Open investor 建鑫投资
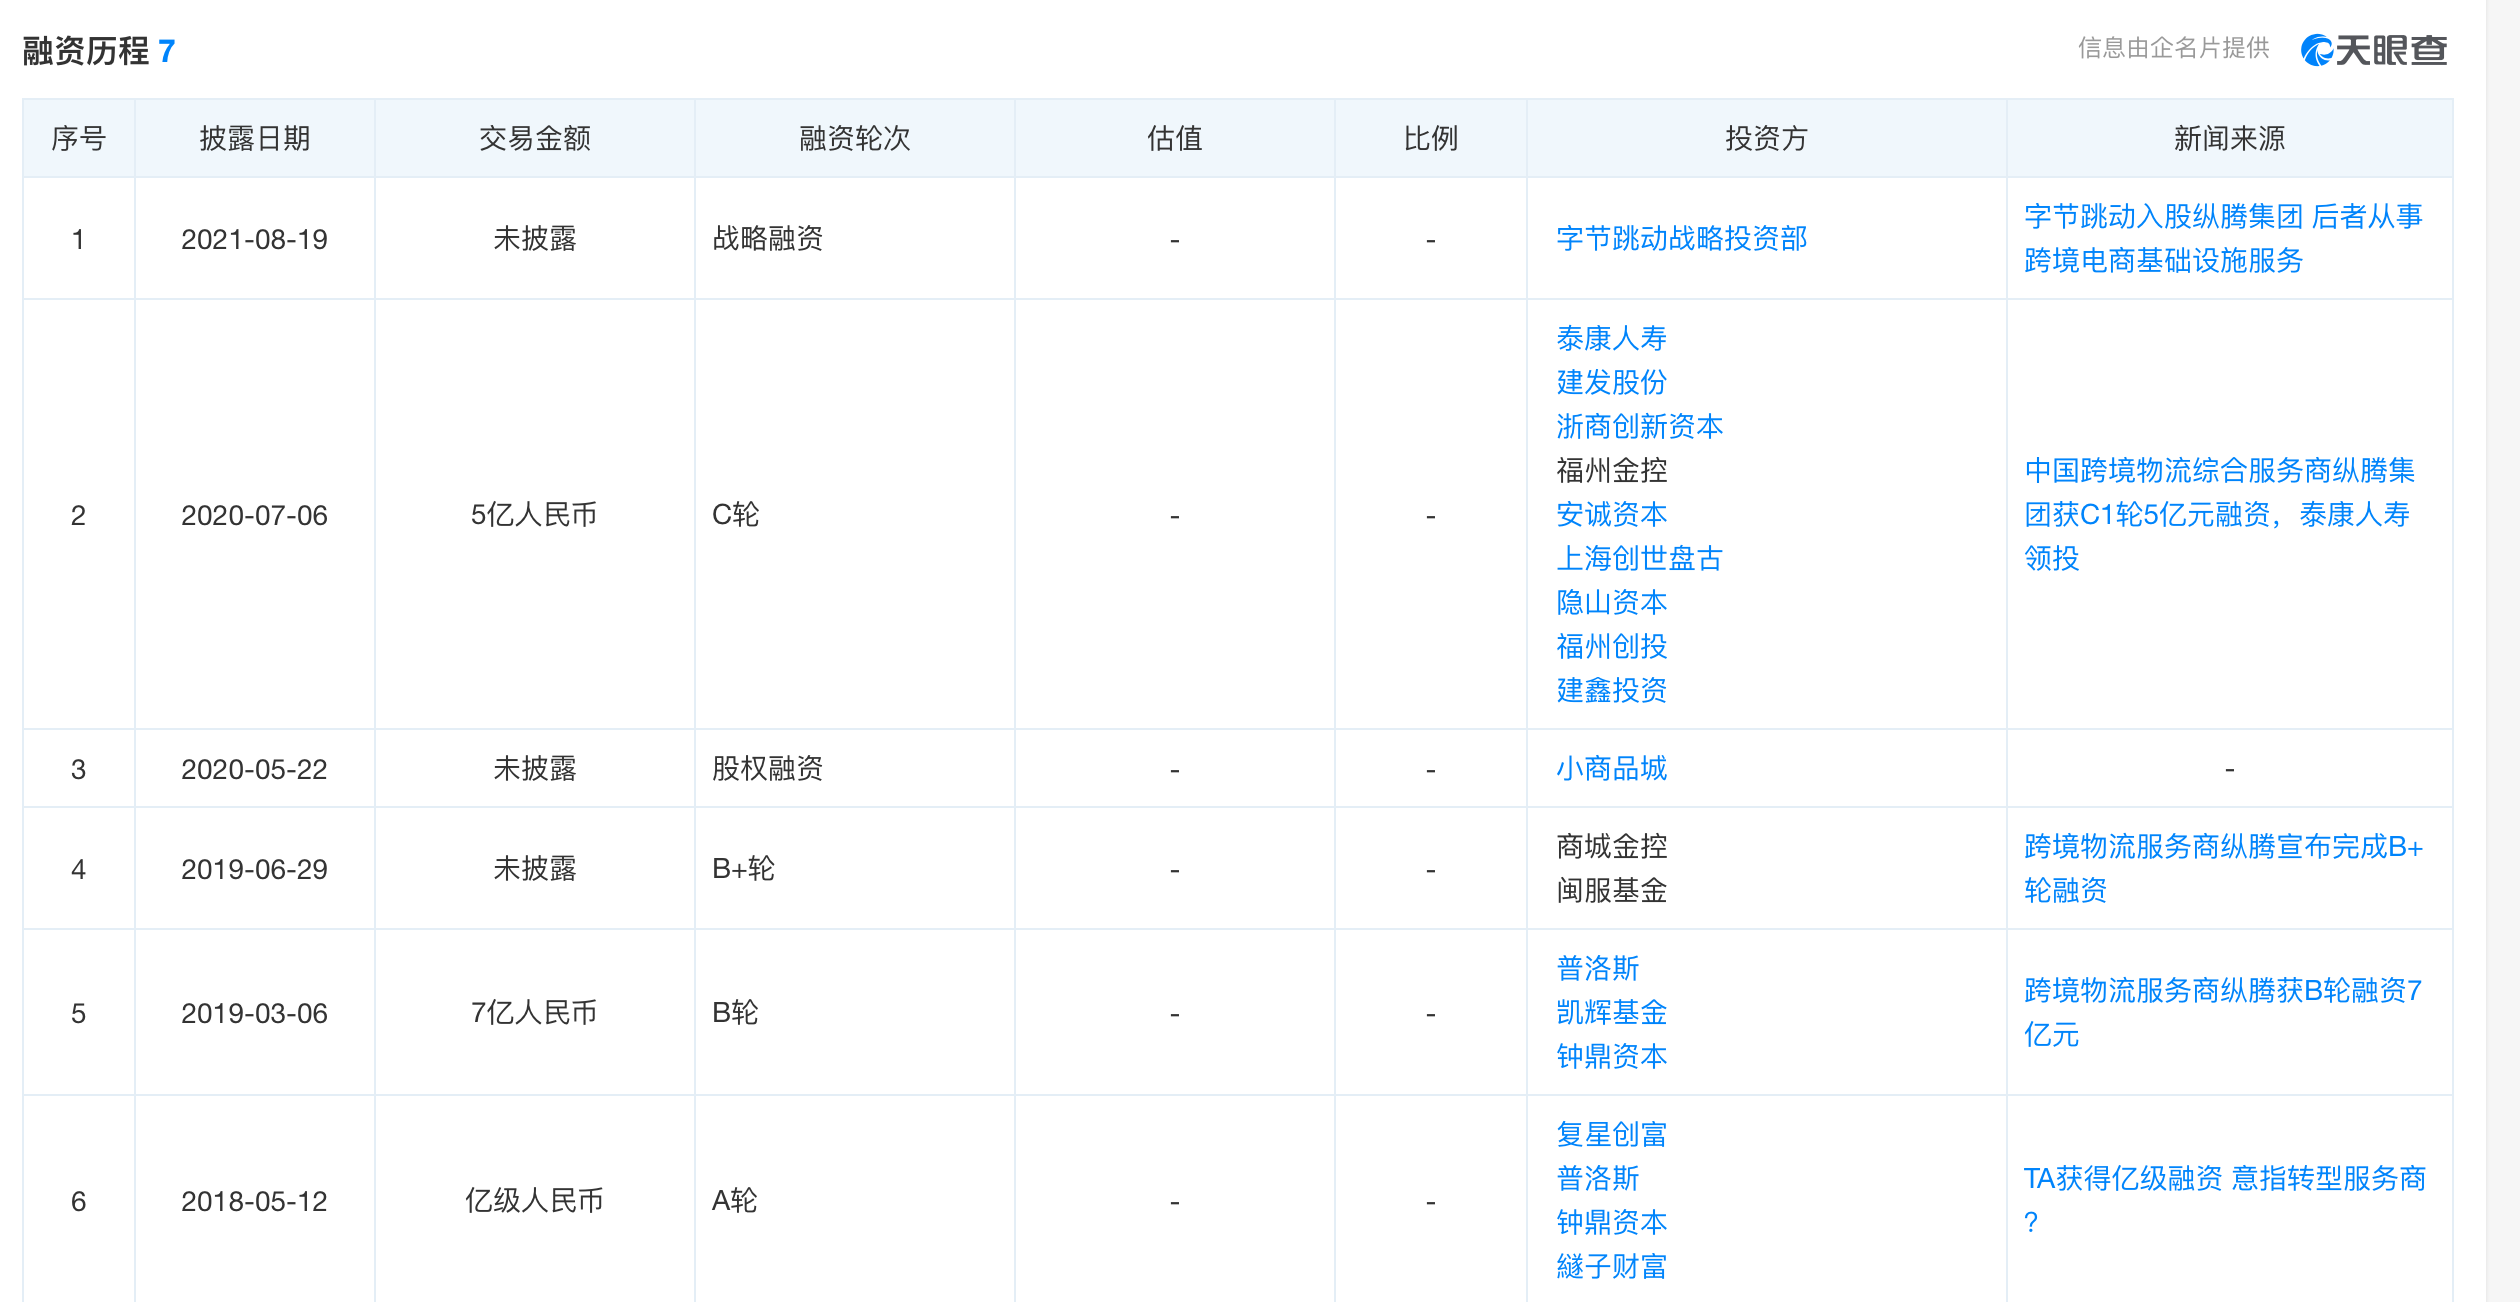Image resolution: width=2520 pixels, height=1302 pixels. tap(1612, 690)
